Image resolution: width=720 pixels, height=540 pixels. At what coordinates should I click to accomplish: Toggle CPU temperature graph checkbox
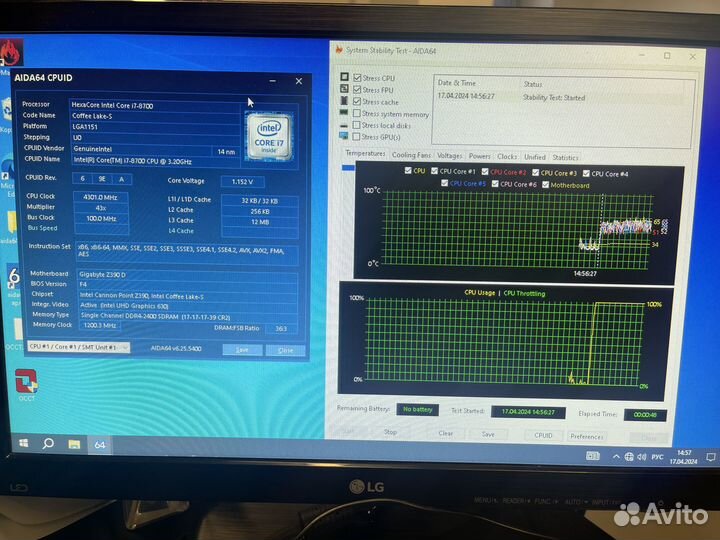pyautogui.click(x=408, y=170)
